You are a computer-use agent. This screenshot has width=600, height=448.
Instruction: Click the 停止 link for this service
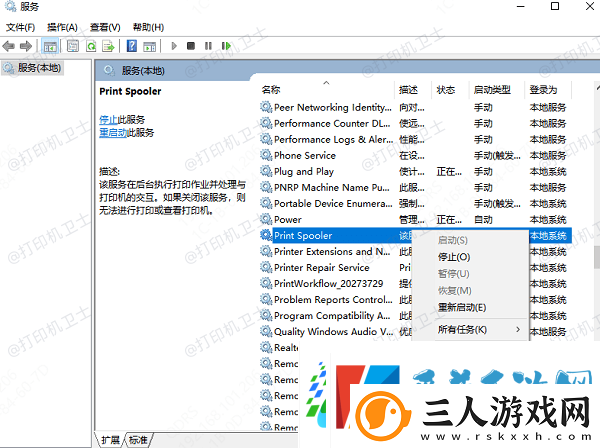(108, 119)
